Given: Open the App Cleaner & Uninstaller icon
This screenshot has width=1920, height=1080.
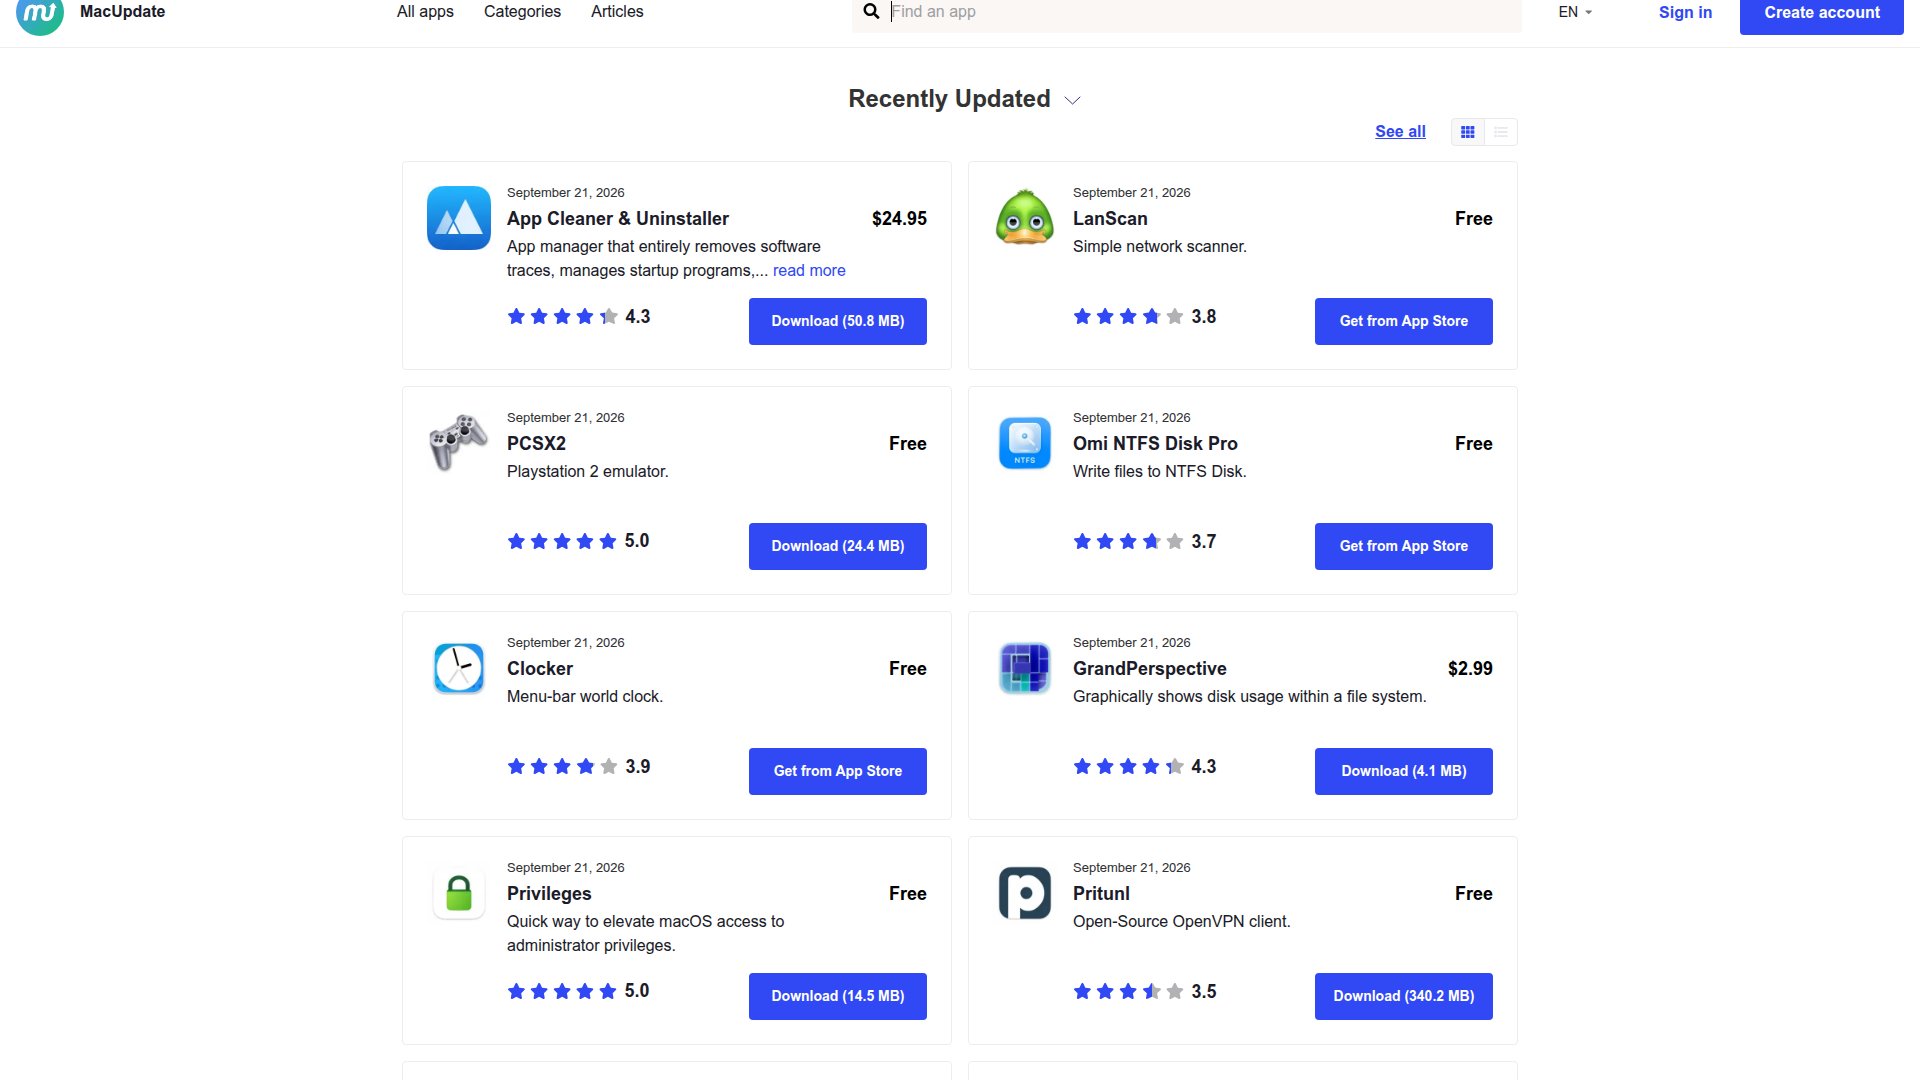Looking at the screenshot, I should [459, 218].
